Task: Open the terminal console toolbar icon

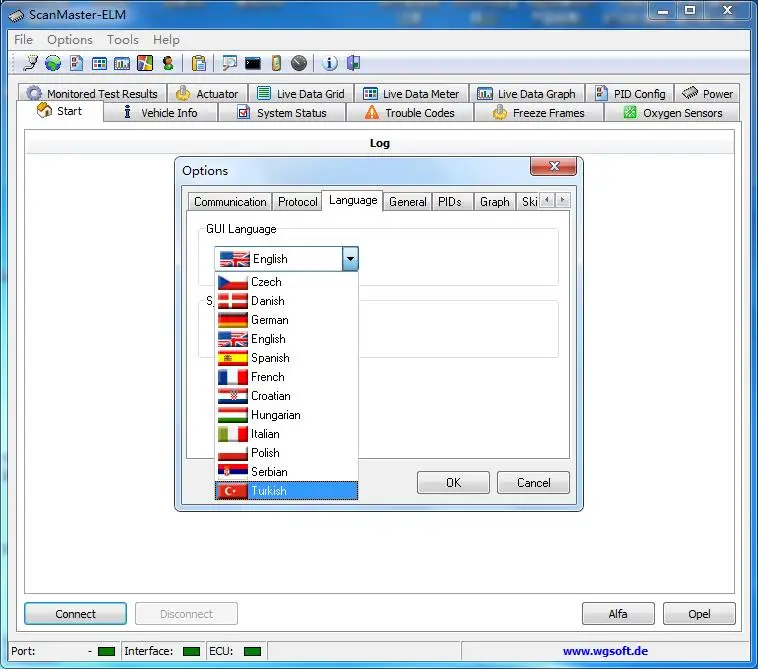Action: coord(253,63)
